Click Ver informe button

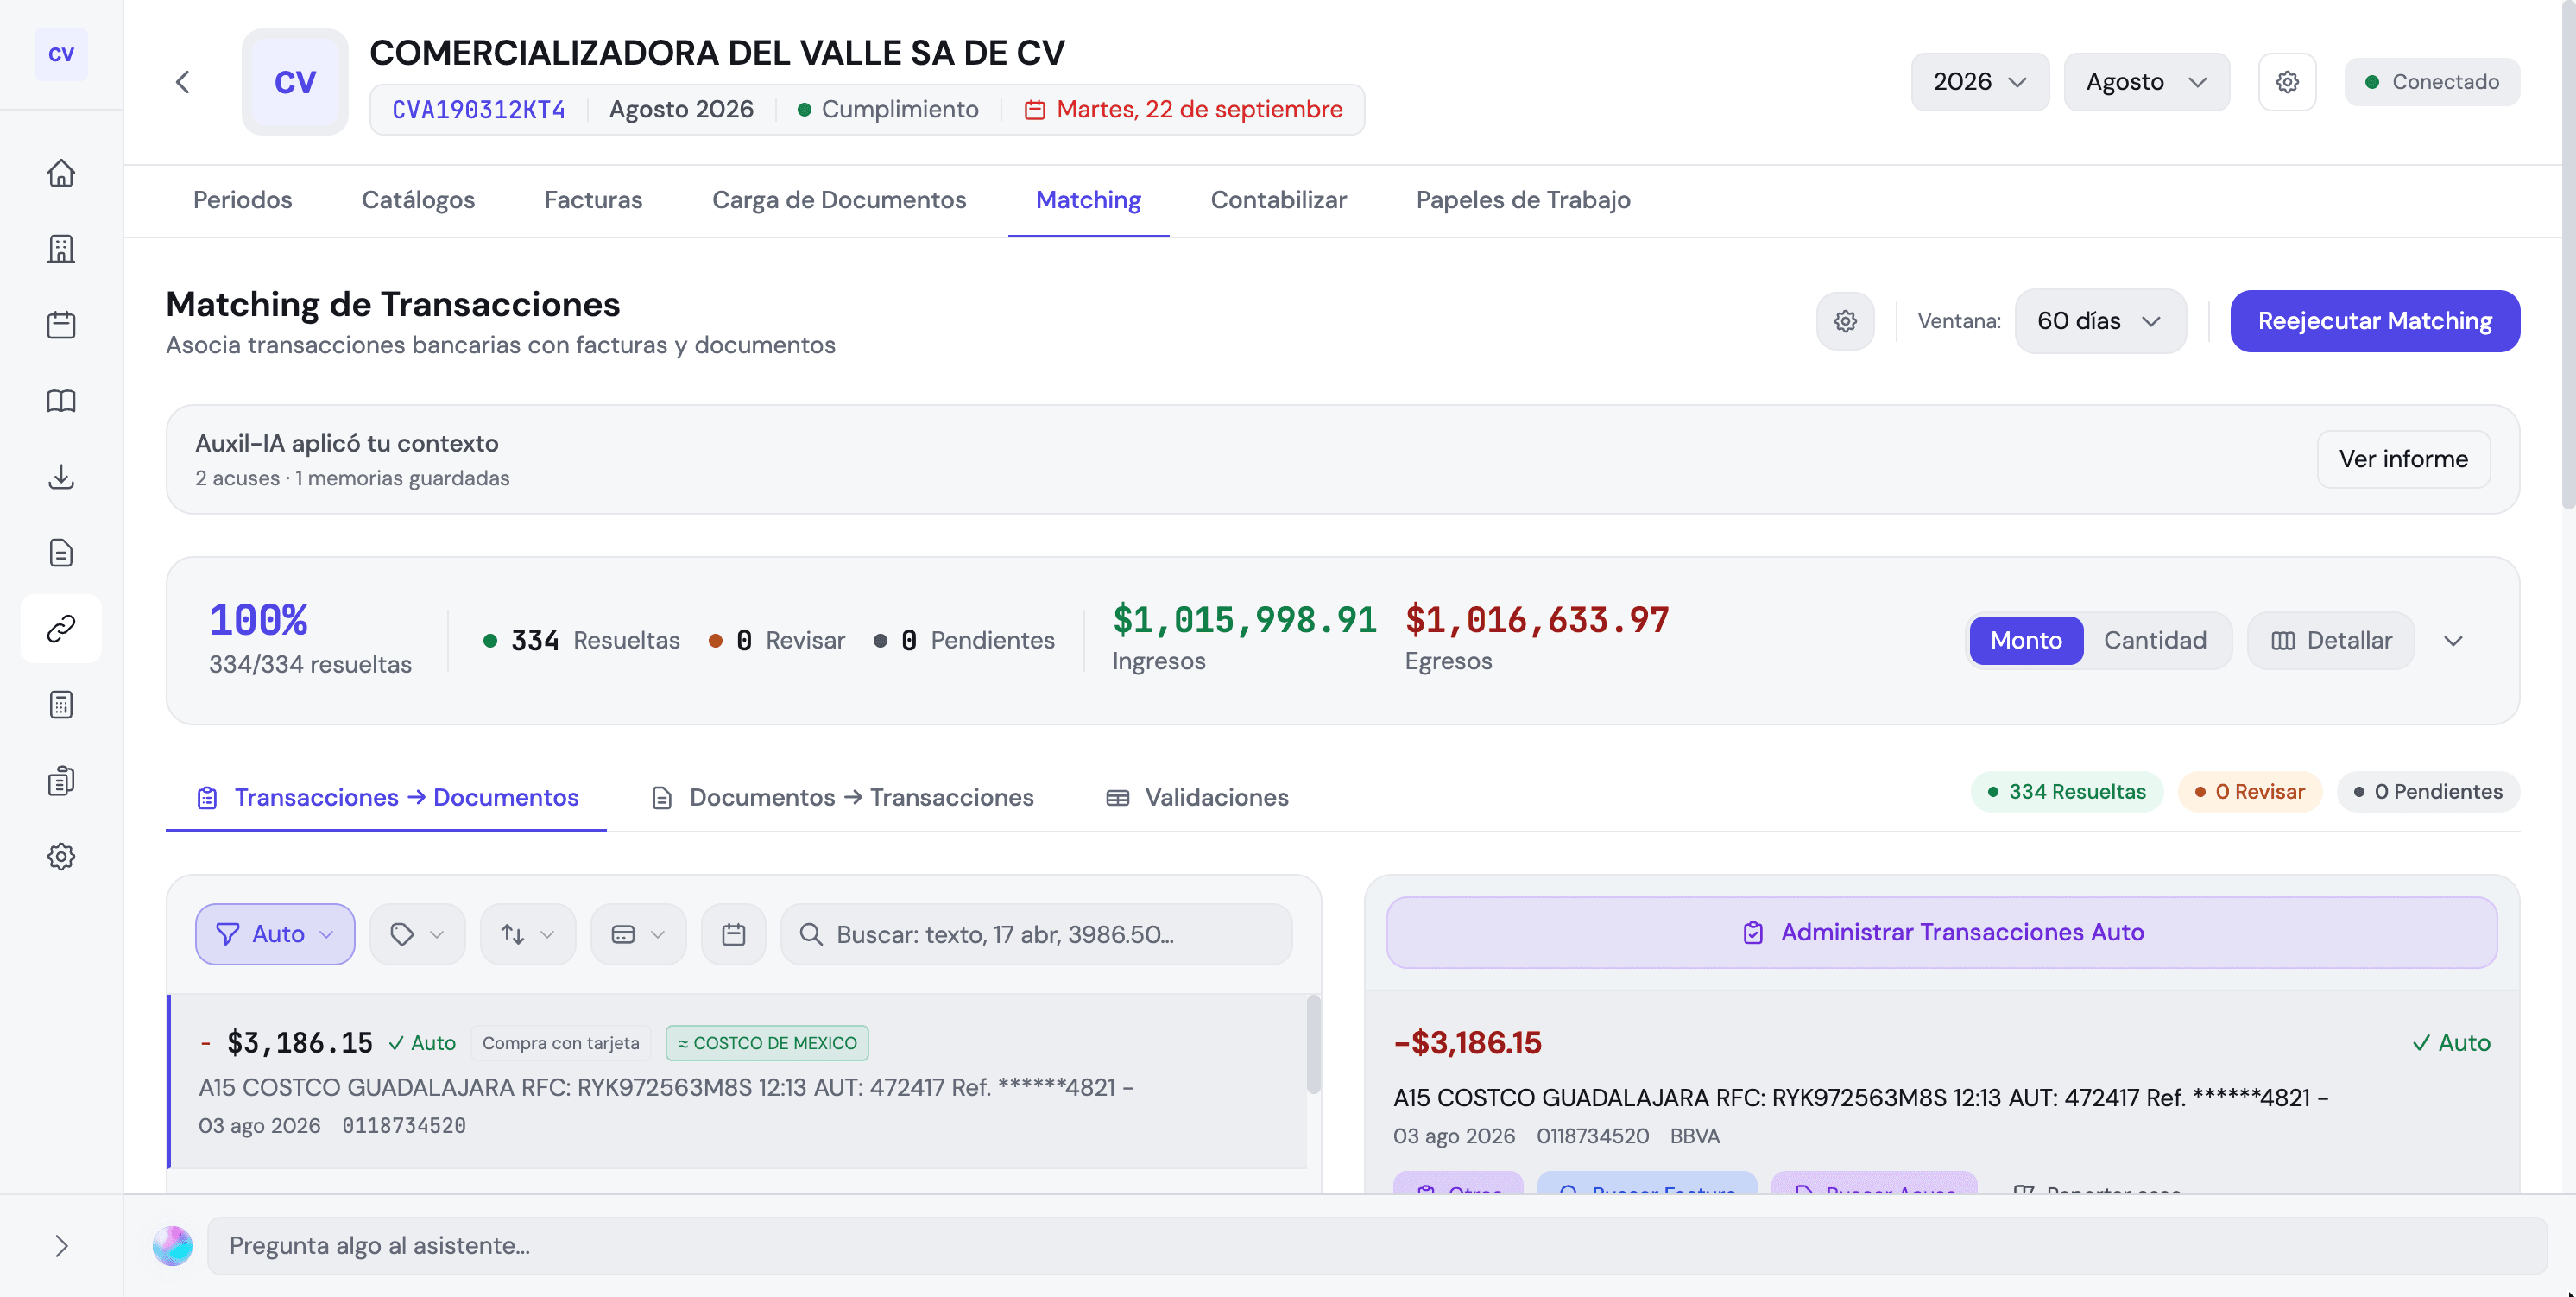click(2403, 459)
